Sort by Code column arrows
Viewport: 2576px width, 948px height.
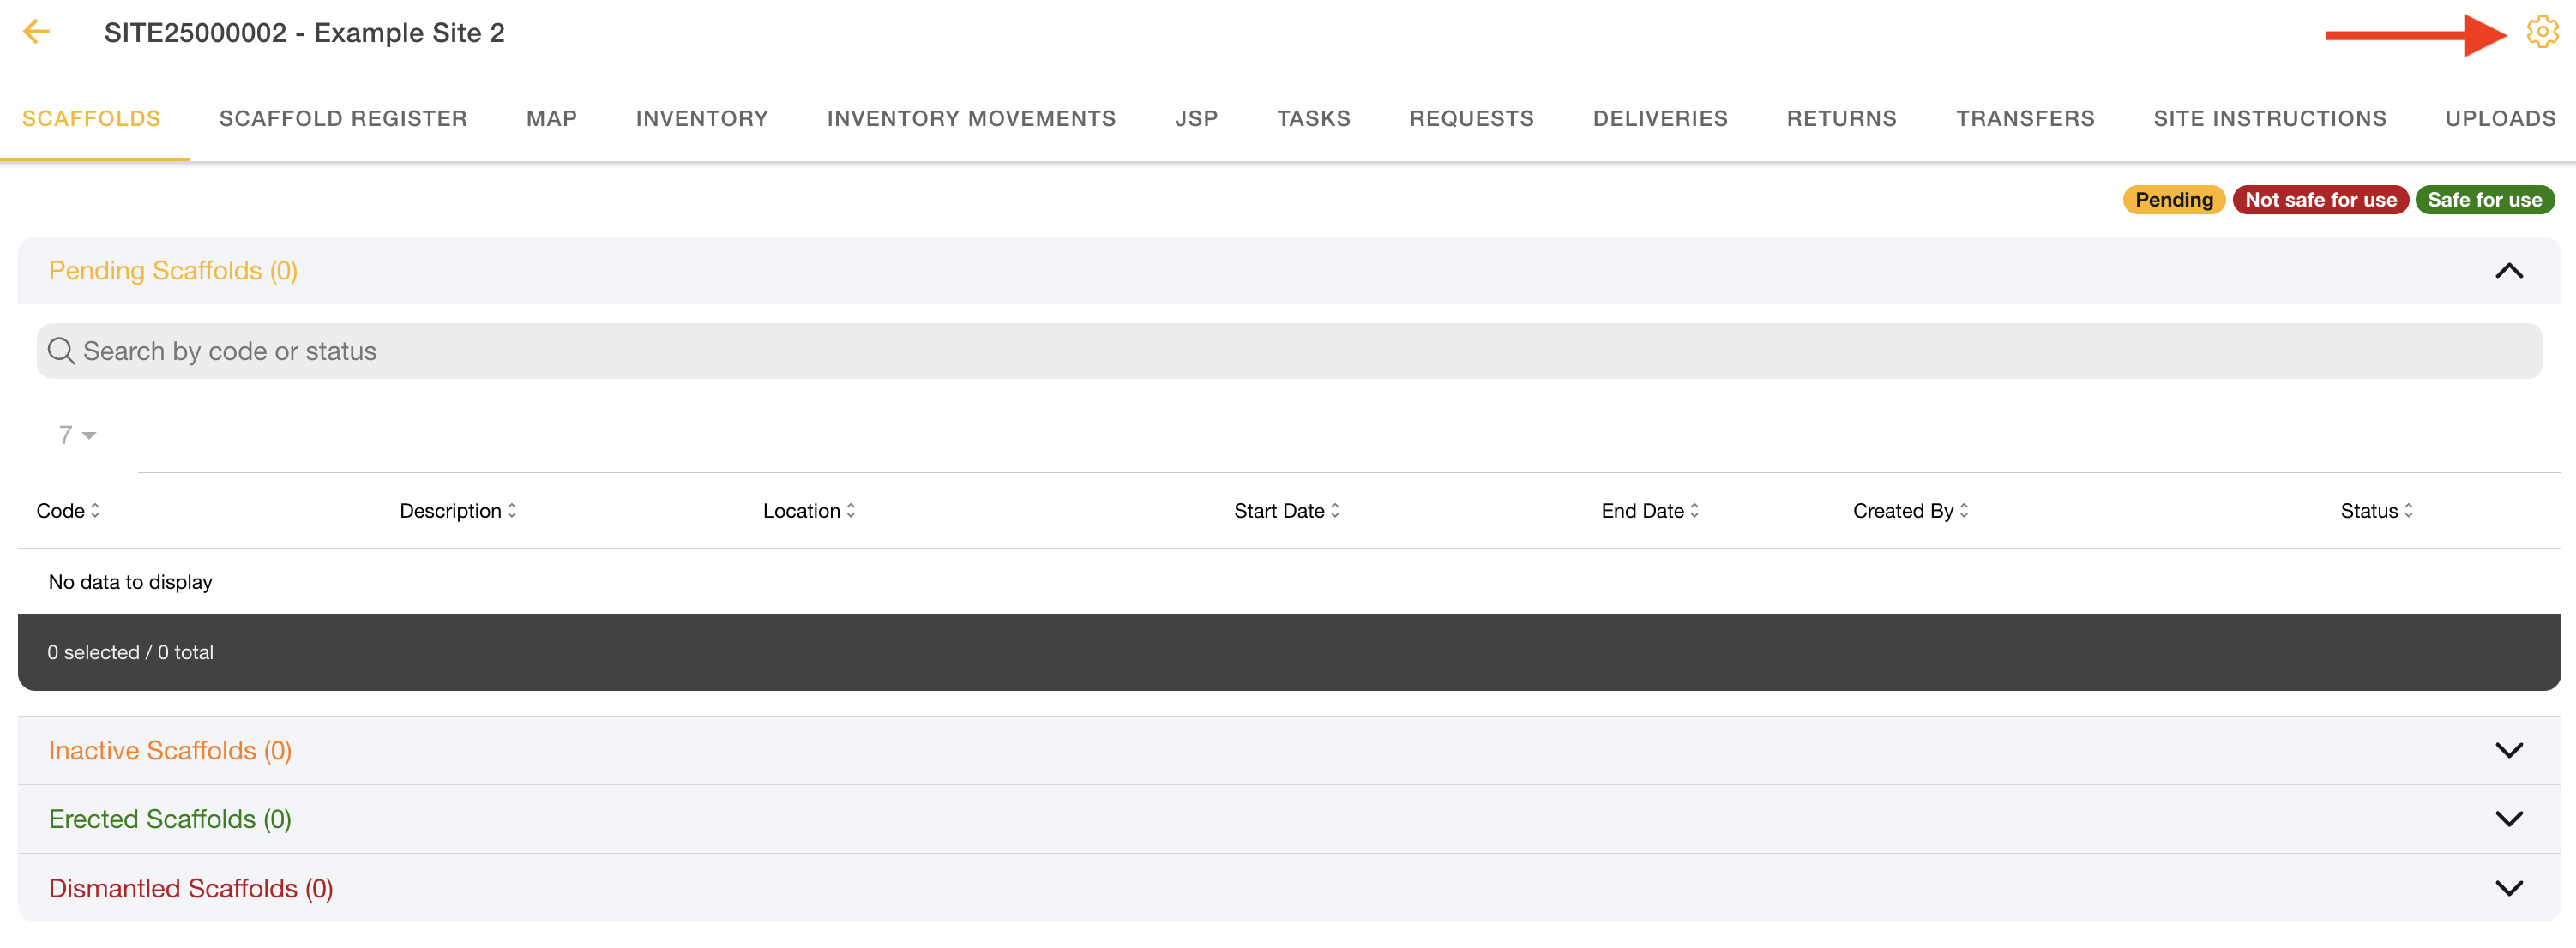(95, 511)
